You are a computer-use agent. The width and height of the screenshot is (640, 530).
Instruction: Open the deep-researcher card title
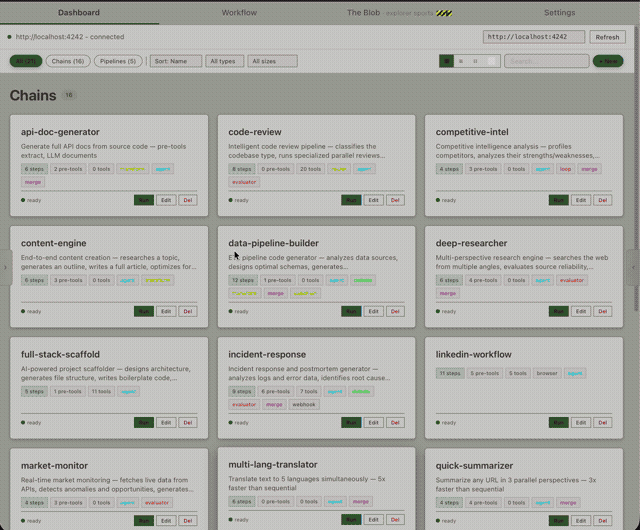[x=471, y=243]
